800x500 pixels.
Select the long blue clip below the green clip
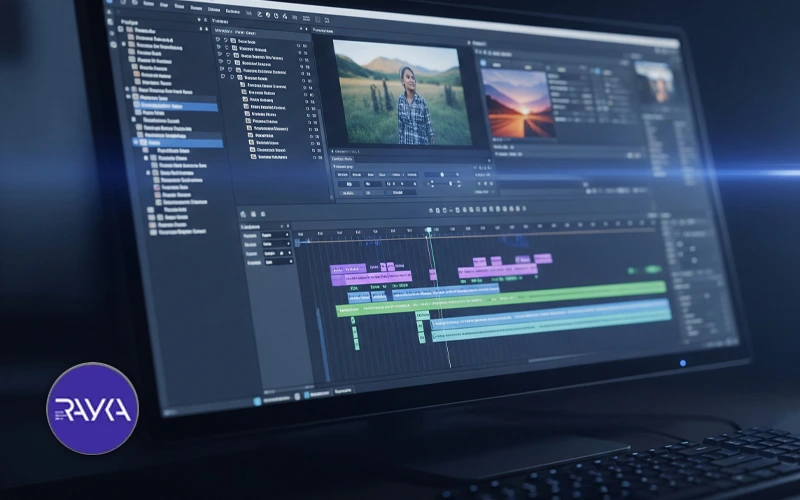click(x=551, y=313)
